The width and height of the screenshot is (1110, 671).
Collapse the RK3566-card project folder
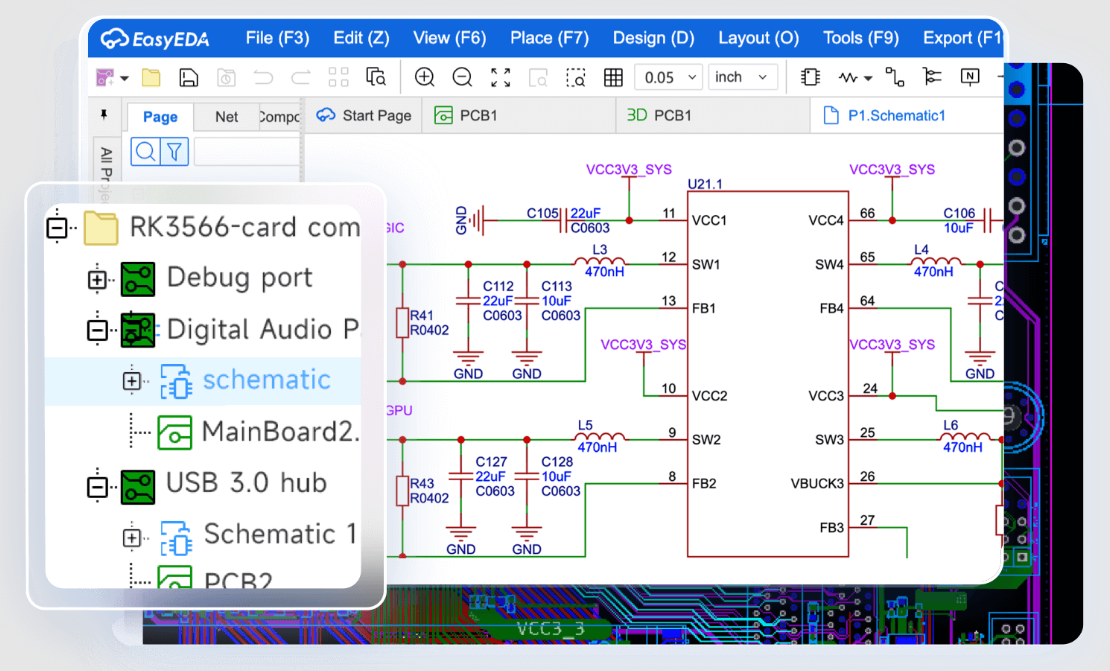tap(57, 228)
